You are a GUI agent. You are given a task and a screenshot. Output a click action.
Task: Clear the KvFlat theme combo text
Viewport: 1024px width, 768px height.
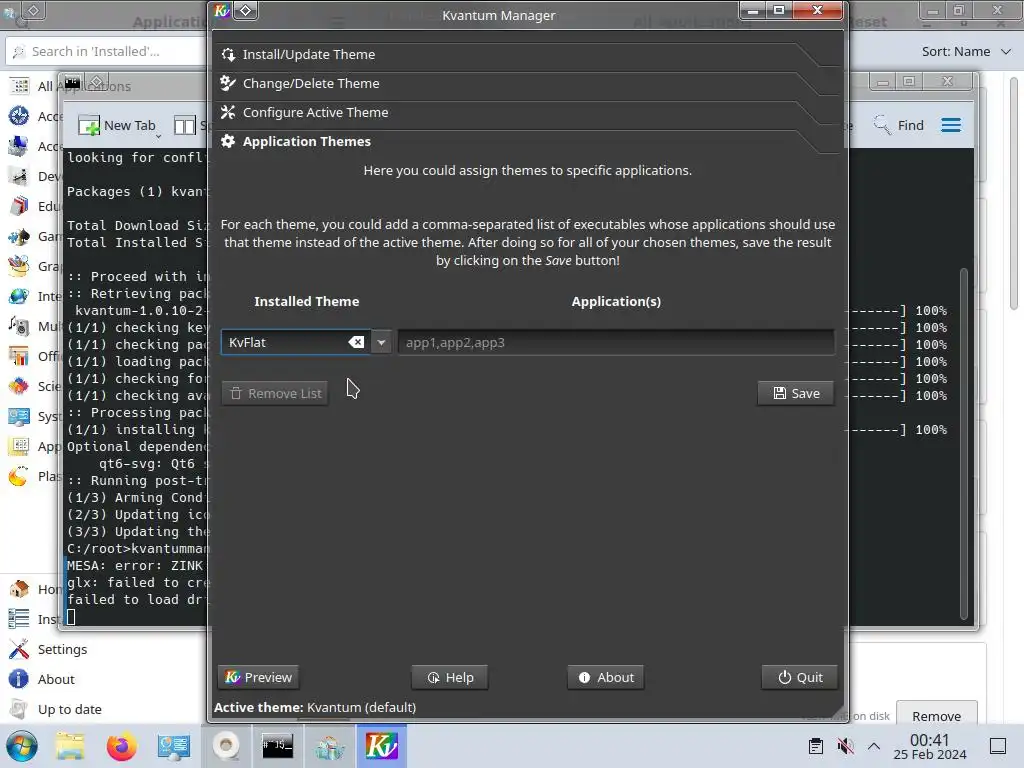[x=356, y=342]
